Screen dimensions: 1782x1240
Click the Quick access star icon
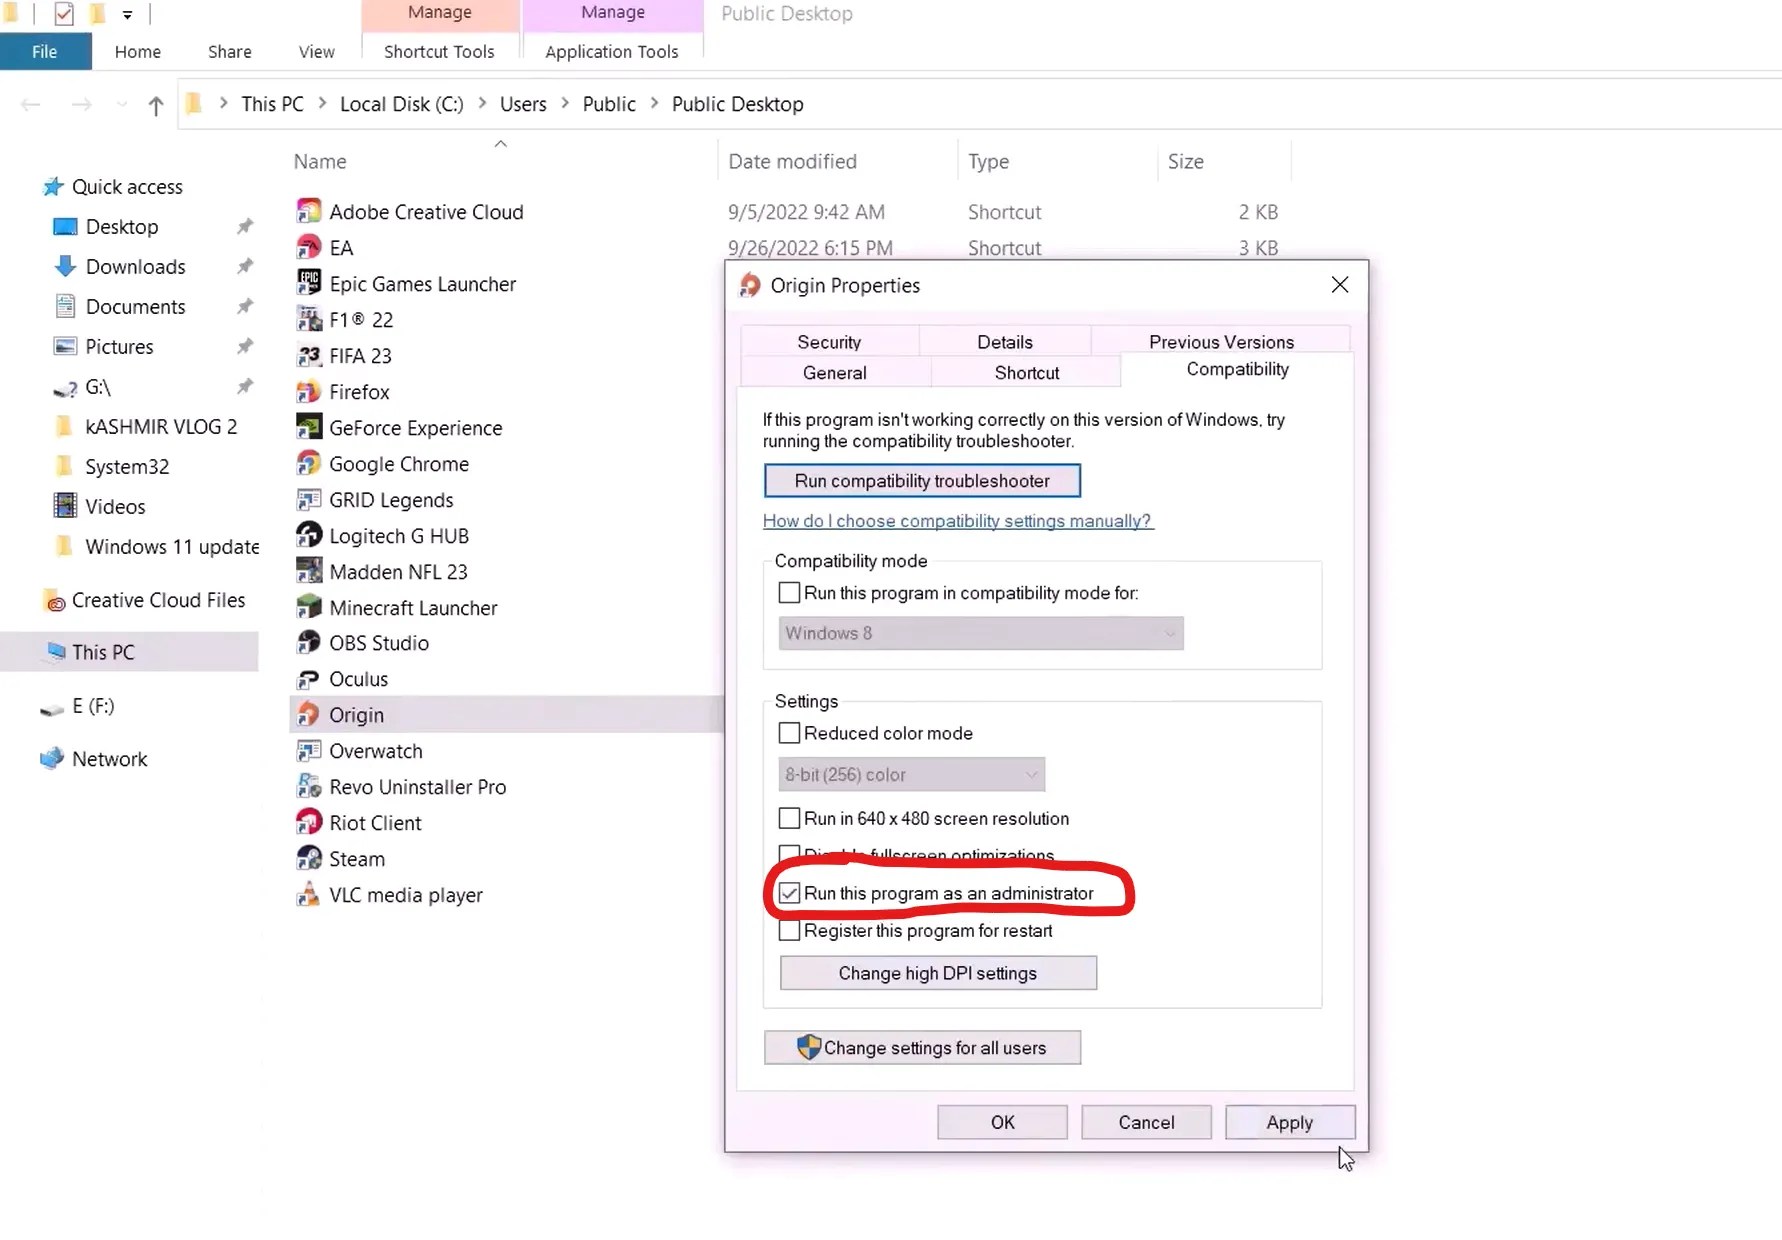53,186
